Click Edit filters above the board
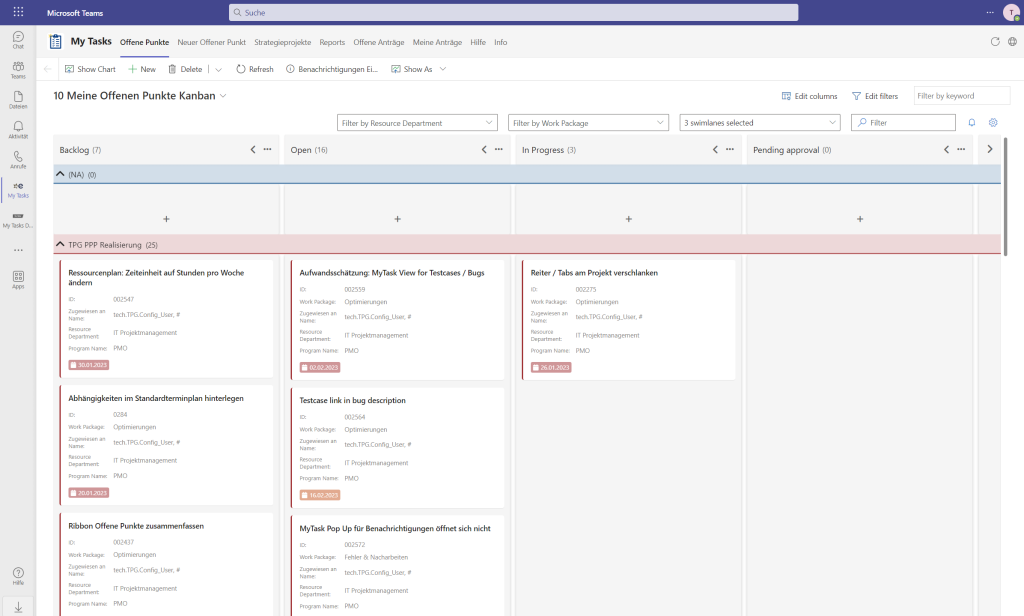 point(875,95)
